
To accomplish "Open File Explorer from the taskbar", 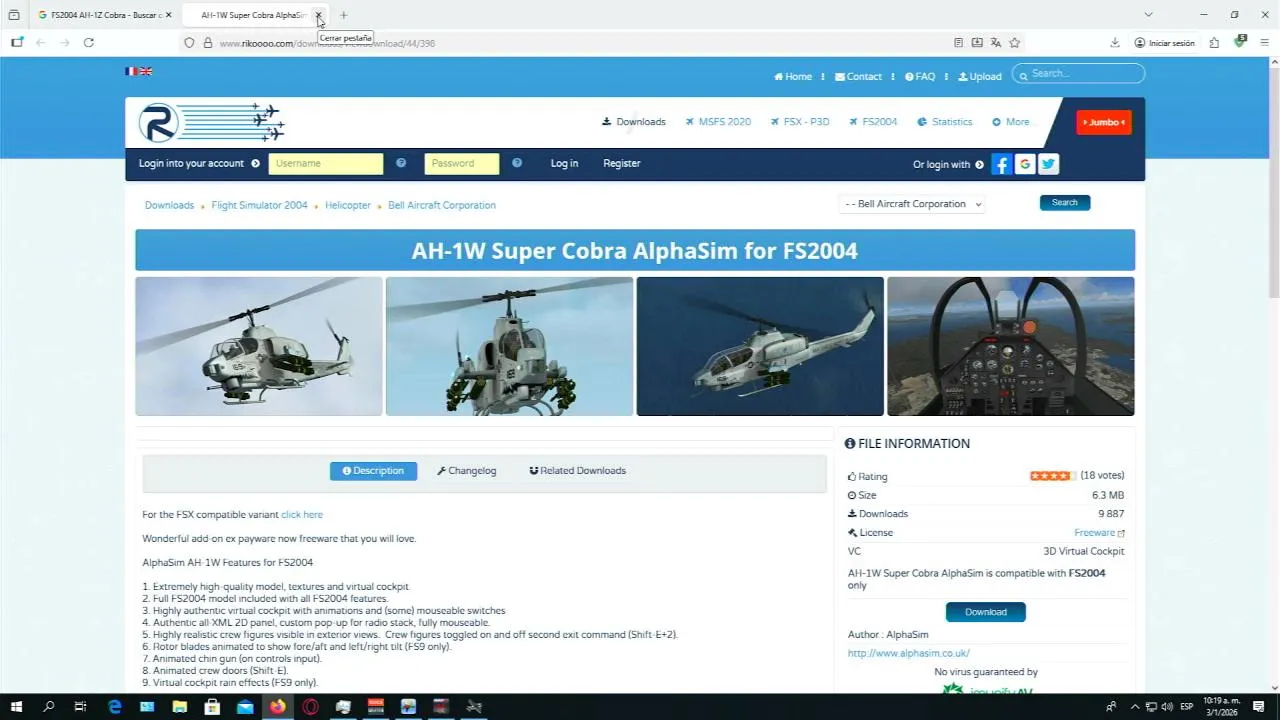I will click(x=180, y=707).
